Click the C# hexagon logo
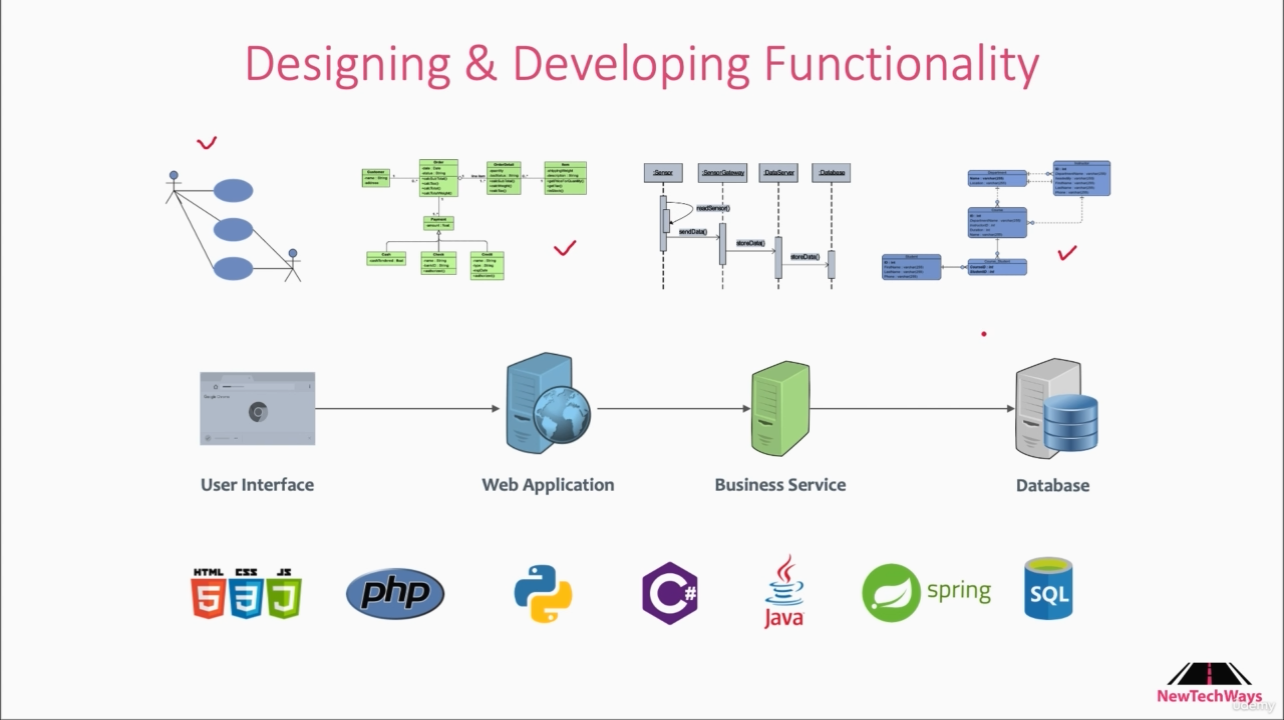 pos(669,593)
